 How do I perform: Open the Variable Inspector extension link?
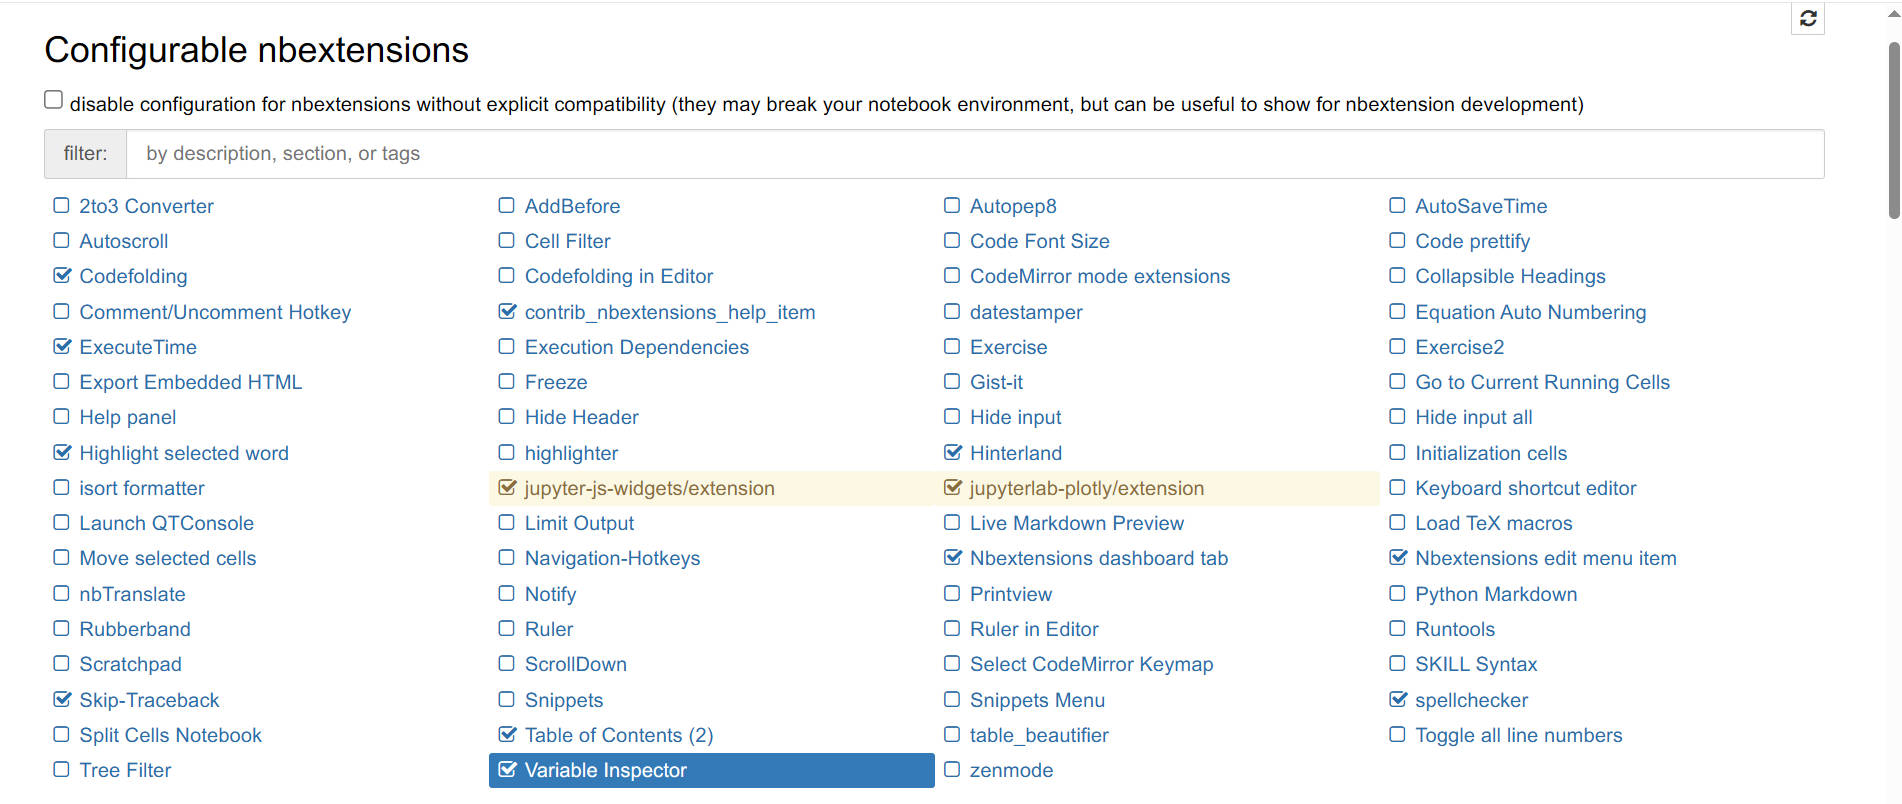click(x=605, y=771)
